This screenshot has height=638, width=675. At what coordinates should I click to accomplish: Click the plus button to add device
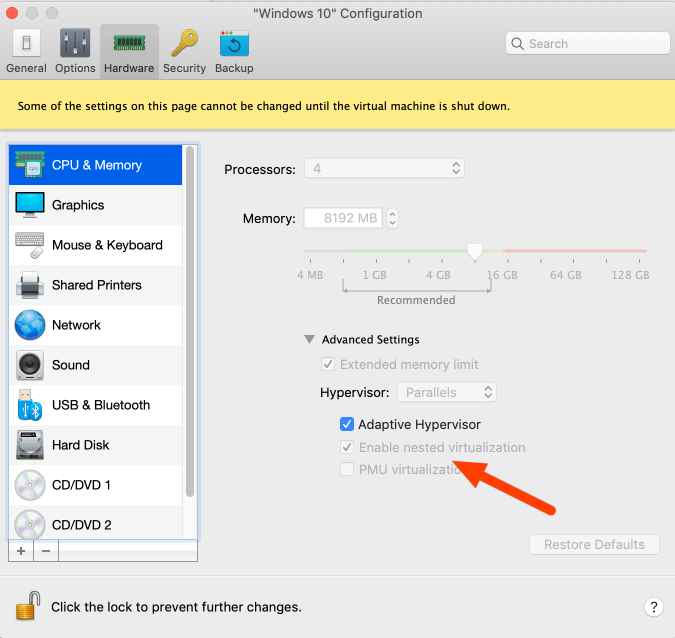(x=21, y=550)
